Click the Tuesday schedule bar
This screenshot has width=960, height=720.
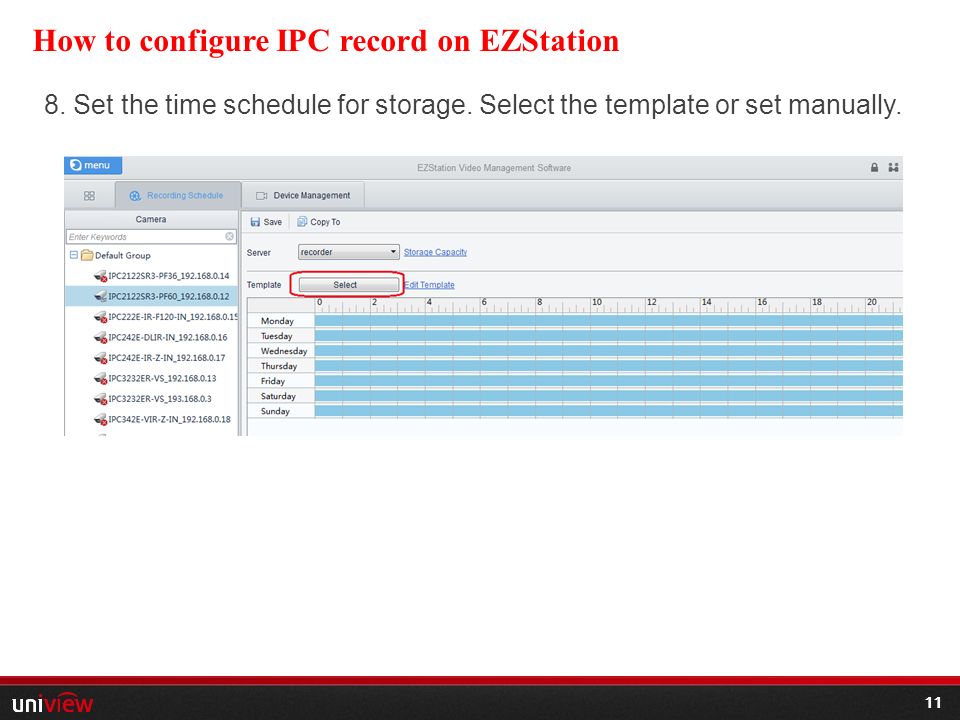click(x=609, y=336)
